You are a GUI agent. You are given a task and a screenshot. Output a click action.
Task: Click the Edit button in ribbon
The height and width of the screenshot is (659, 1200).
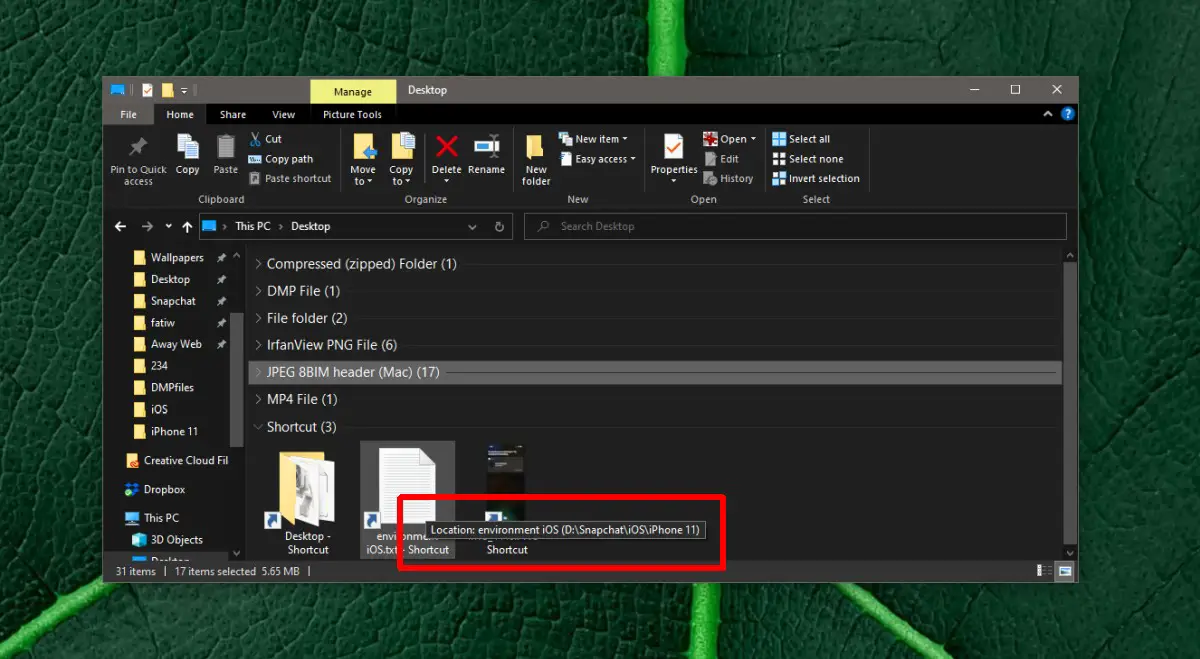721,159
